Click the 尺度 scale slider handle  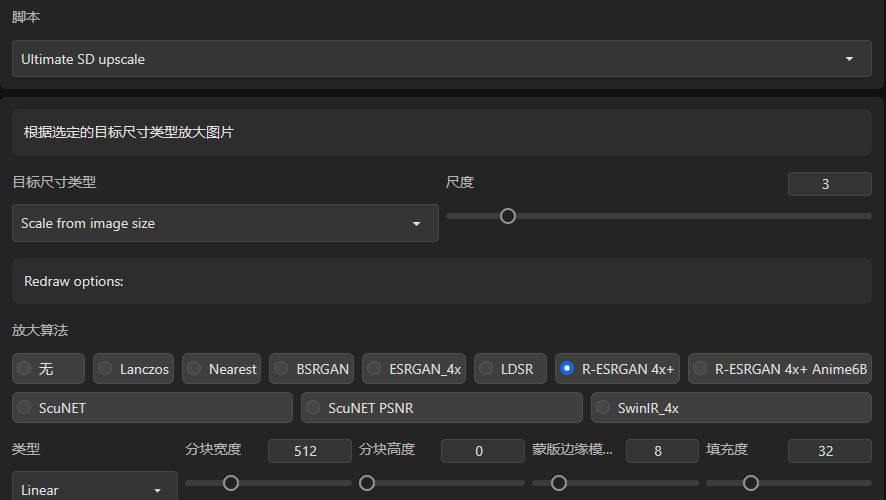click(x=508, y=216)
